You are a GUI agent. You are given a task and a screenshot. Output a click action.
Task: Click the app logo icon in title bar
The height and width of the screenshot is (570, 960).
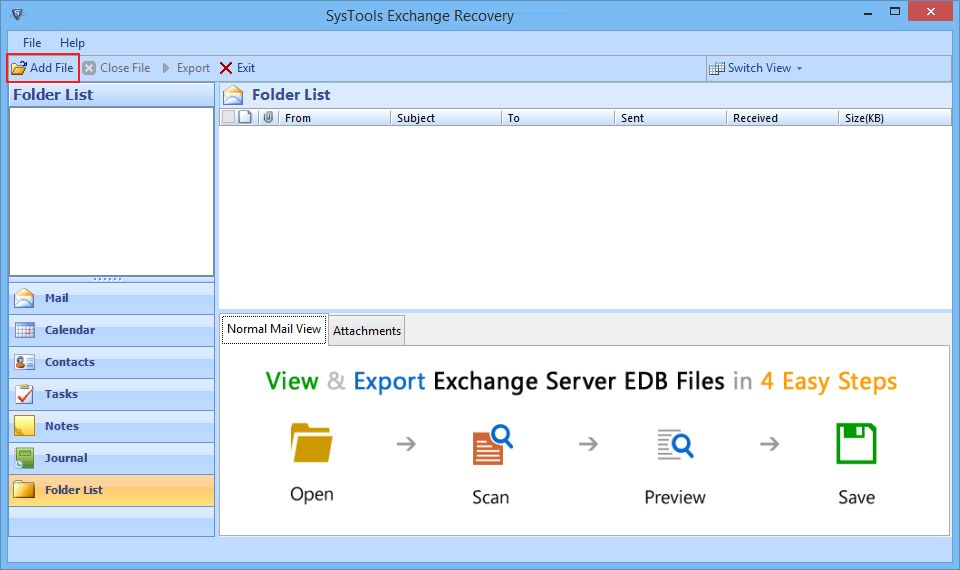[x=17, y=13]
